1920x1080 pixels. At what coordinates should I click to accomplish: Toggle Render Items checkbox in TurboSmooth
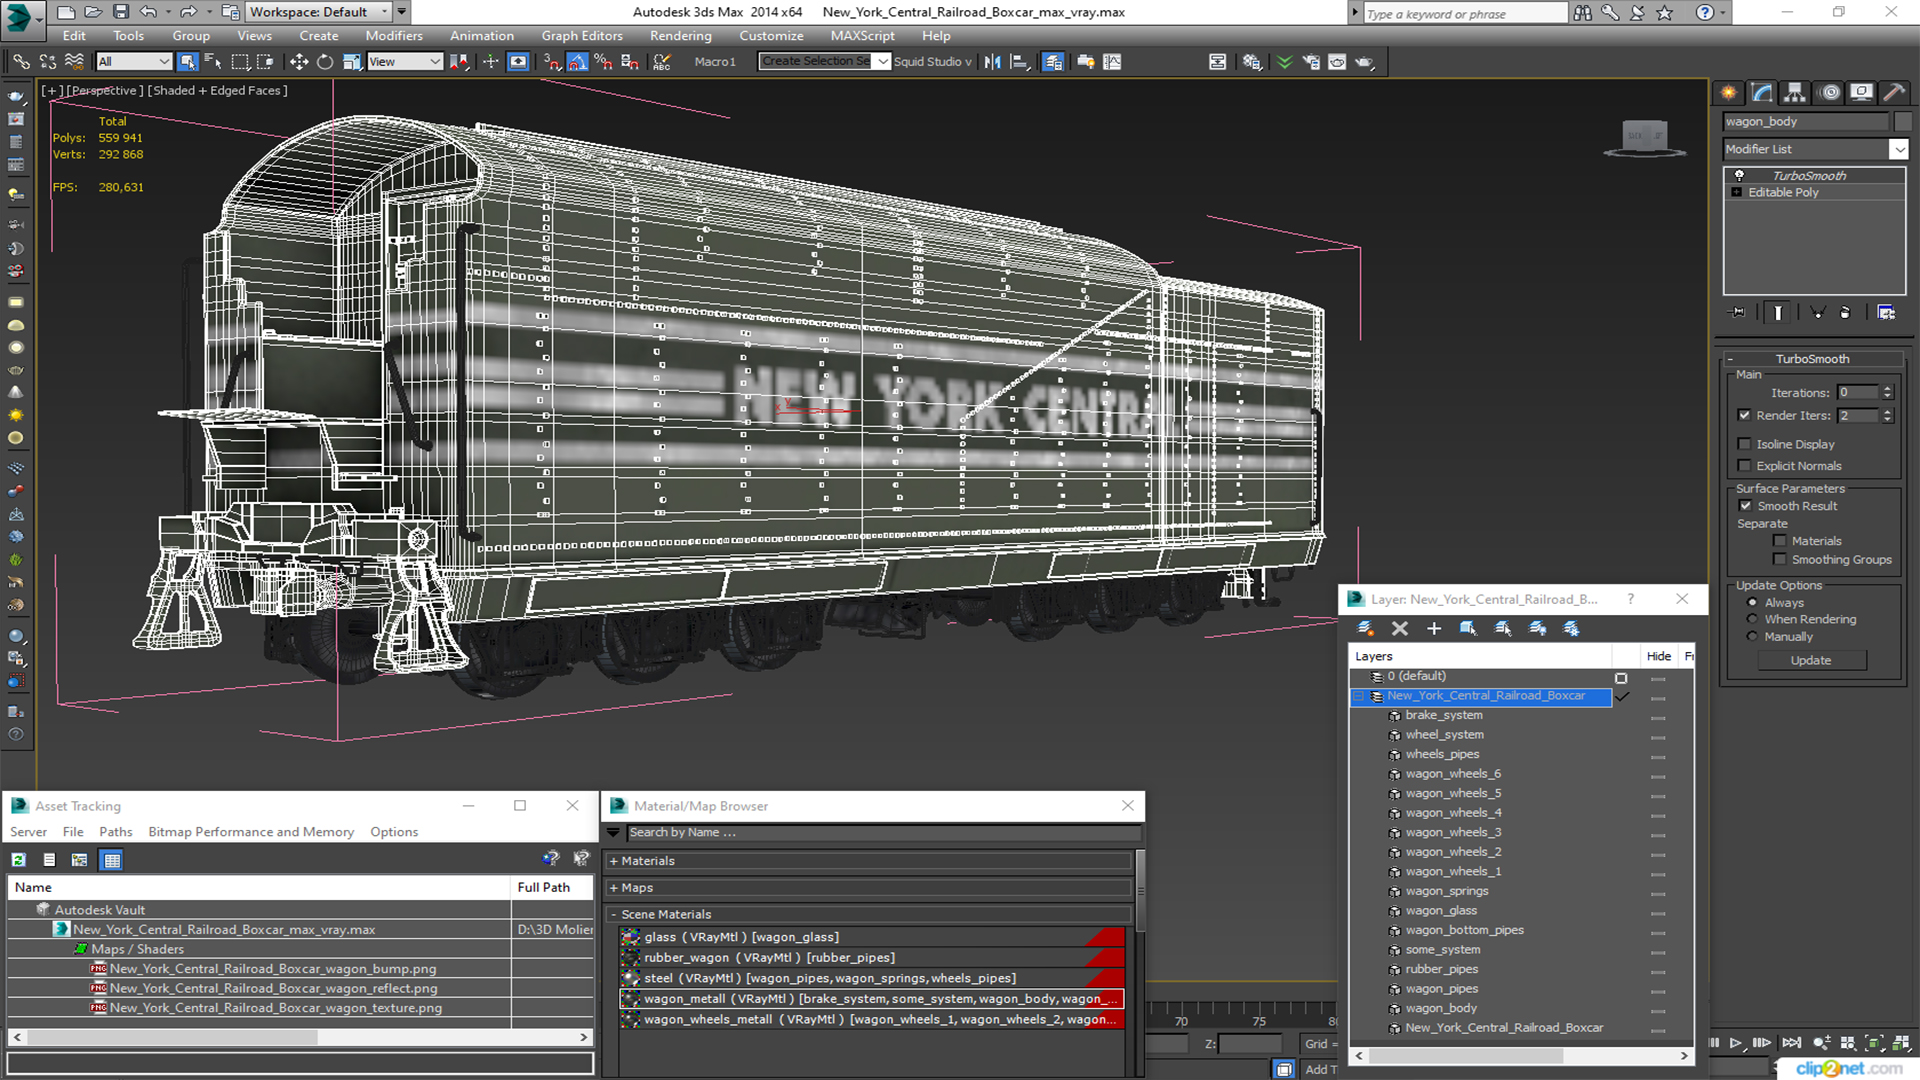pyautogui.click(x=1746, y=415)
